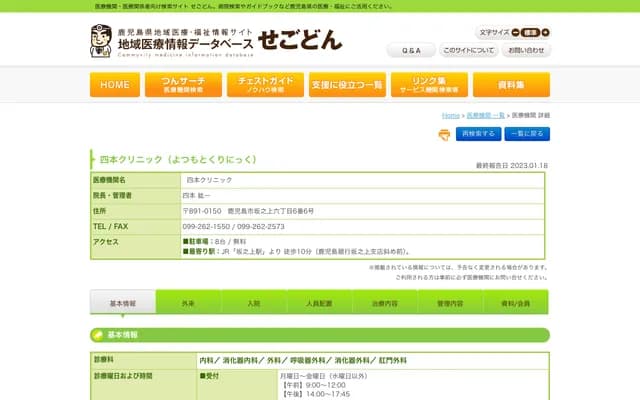Click the ■受付 cell
The height and width of the screenshot is (400, 640).
coord(209,376)
